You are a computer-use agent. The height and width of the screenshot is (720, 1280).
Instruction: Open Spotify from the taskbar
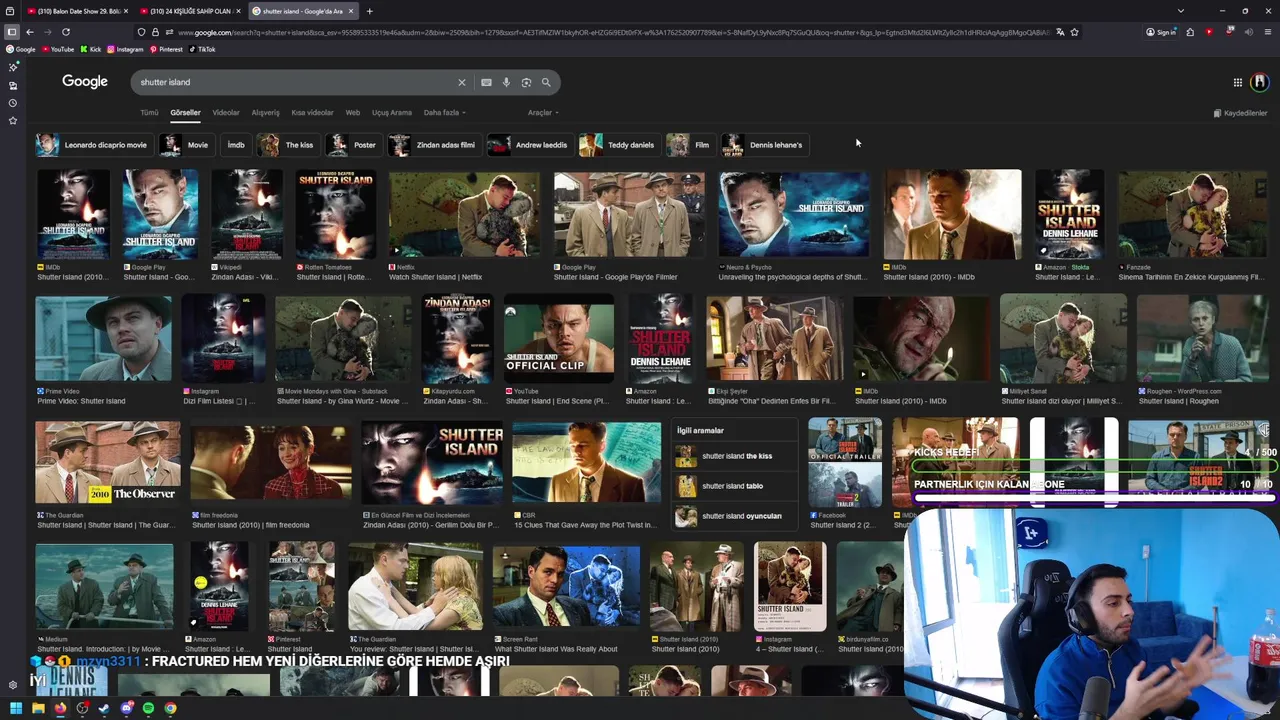click(148, 708)
